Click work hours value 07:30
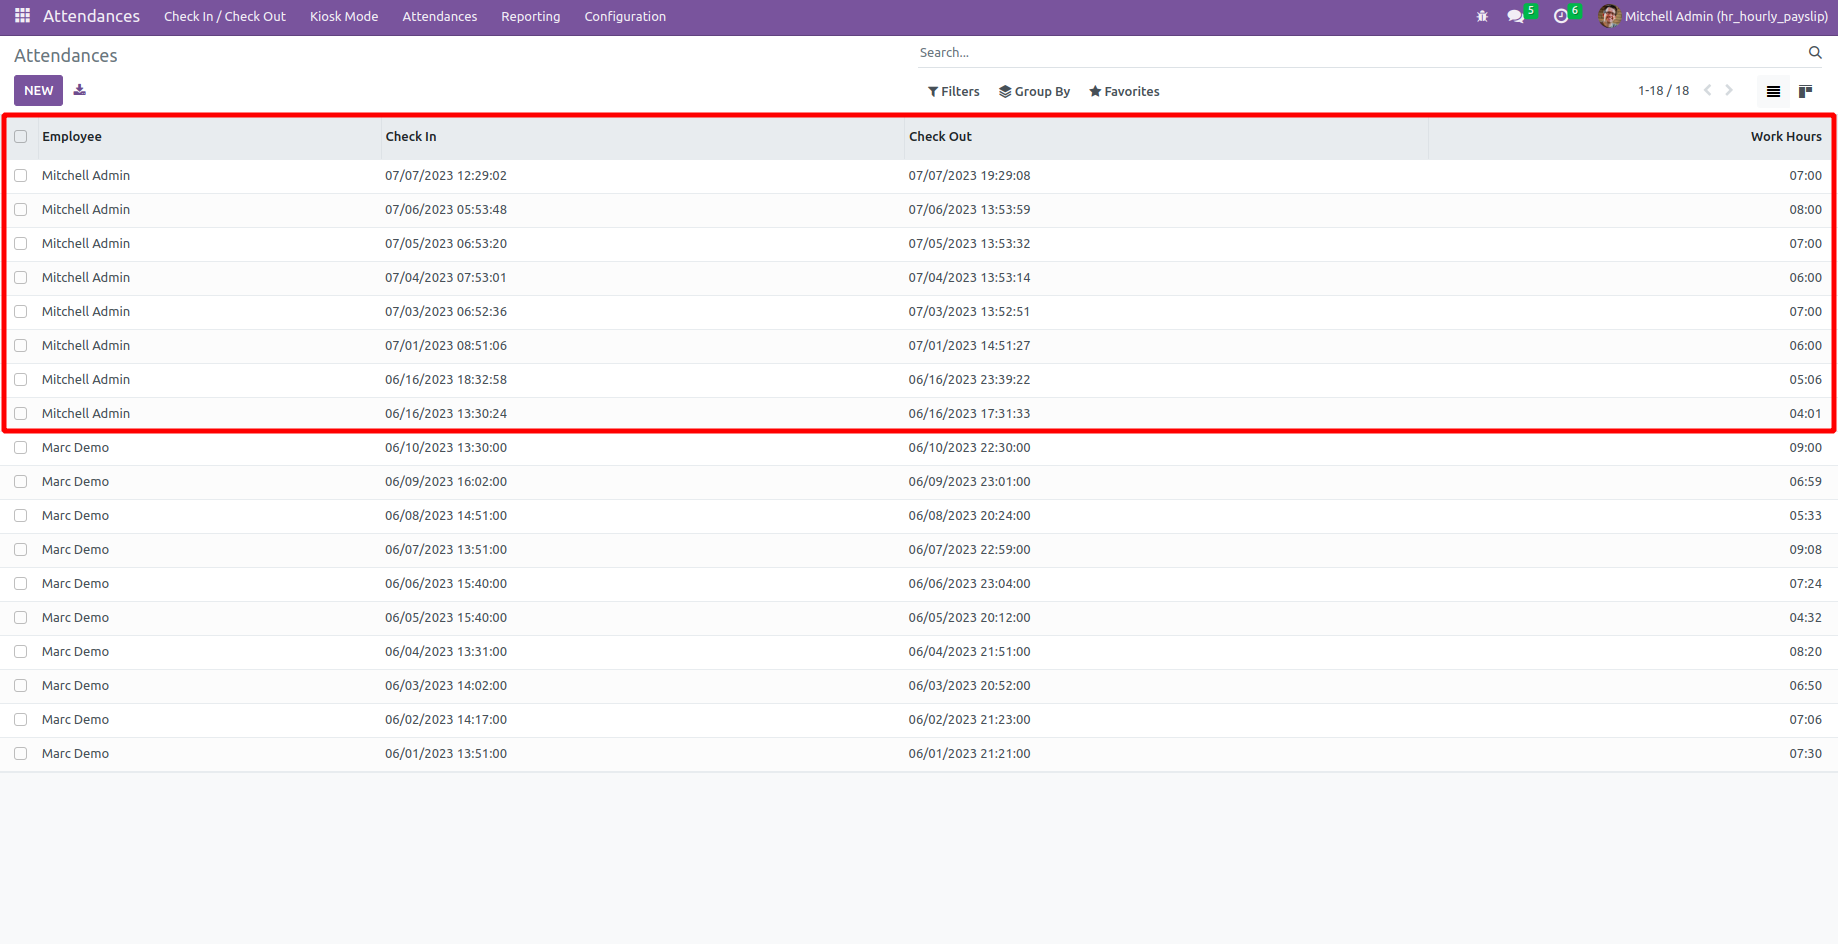This screenshot has width=1838, height=944. (1805, 754)
